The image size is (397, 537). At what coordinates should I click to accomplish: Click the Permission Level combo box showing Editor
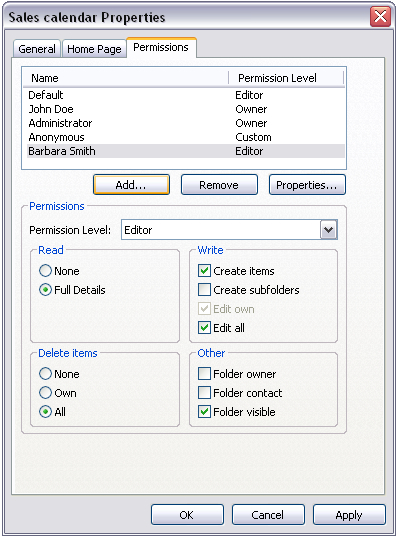229,230
